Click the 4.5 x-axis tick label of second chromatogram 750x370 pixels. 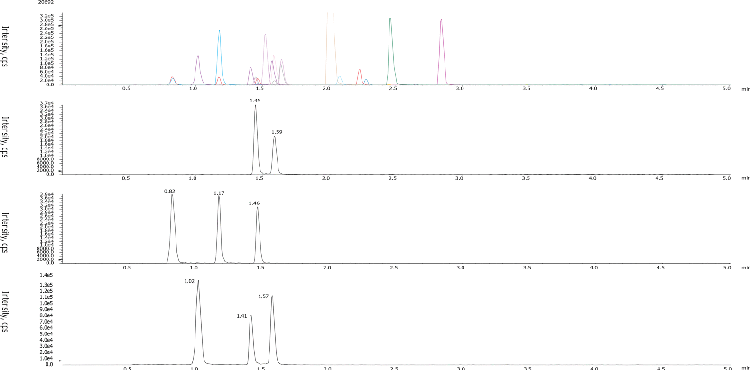coord(660,178)
